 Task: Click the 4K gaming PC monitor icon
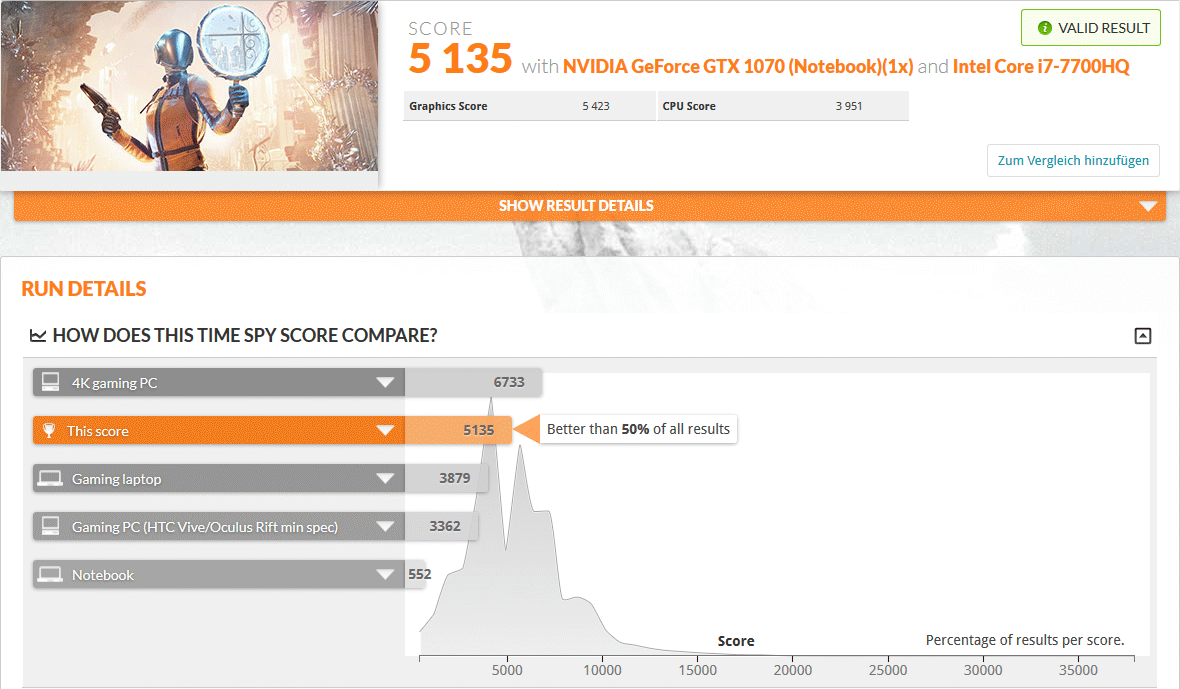(50, 383)
